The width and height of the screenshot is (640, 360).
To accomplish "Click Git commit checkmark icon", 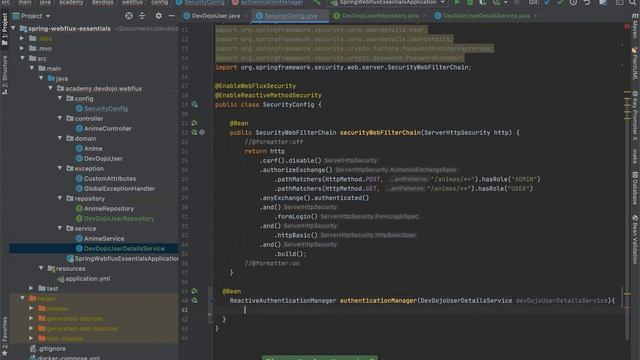I will [x=560, y=2].
